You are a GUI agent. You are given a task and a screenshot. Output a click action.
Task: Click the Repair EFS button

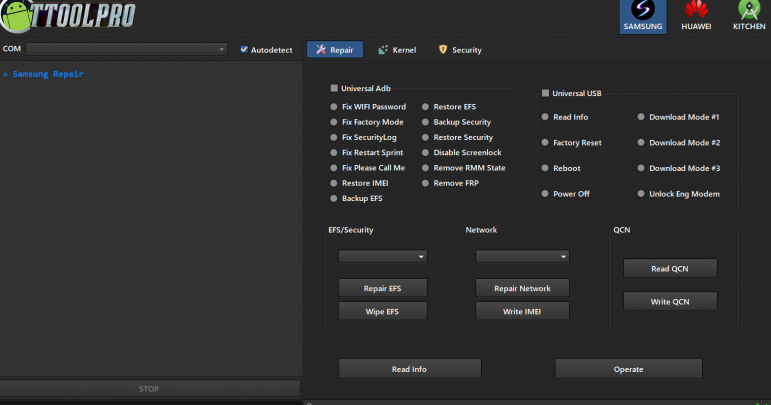coord(383,288)
